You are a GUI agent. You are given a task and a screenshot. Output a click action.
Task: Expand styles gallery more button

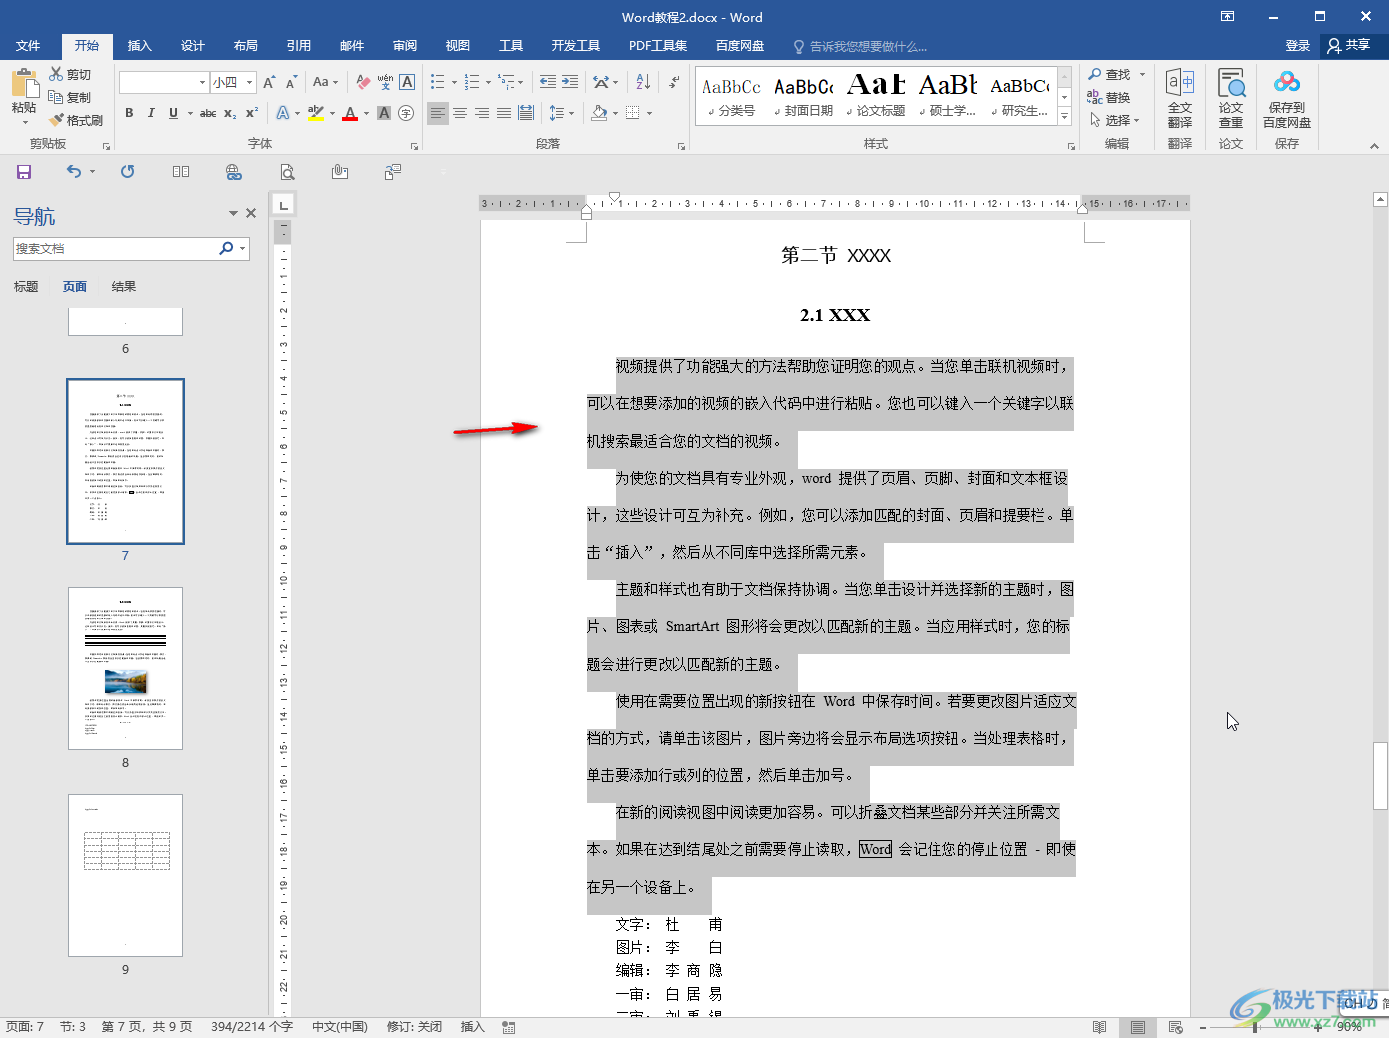coord(1065,117)
